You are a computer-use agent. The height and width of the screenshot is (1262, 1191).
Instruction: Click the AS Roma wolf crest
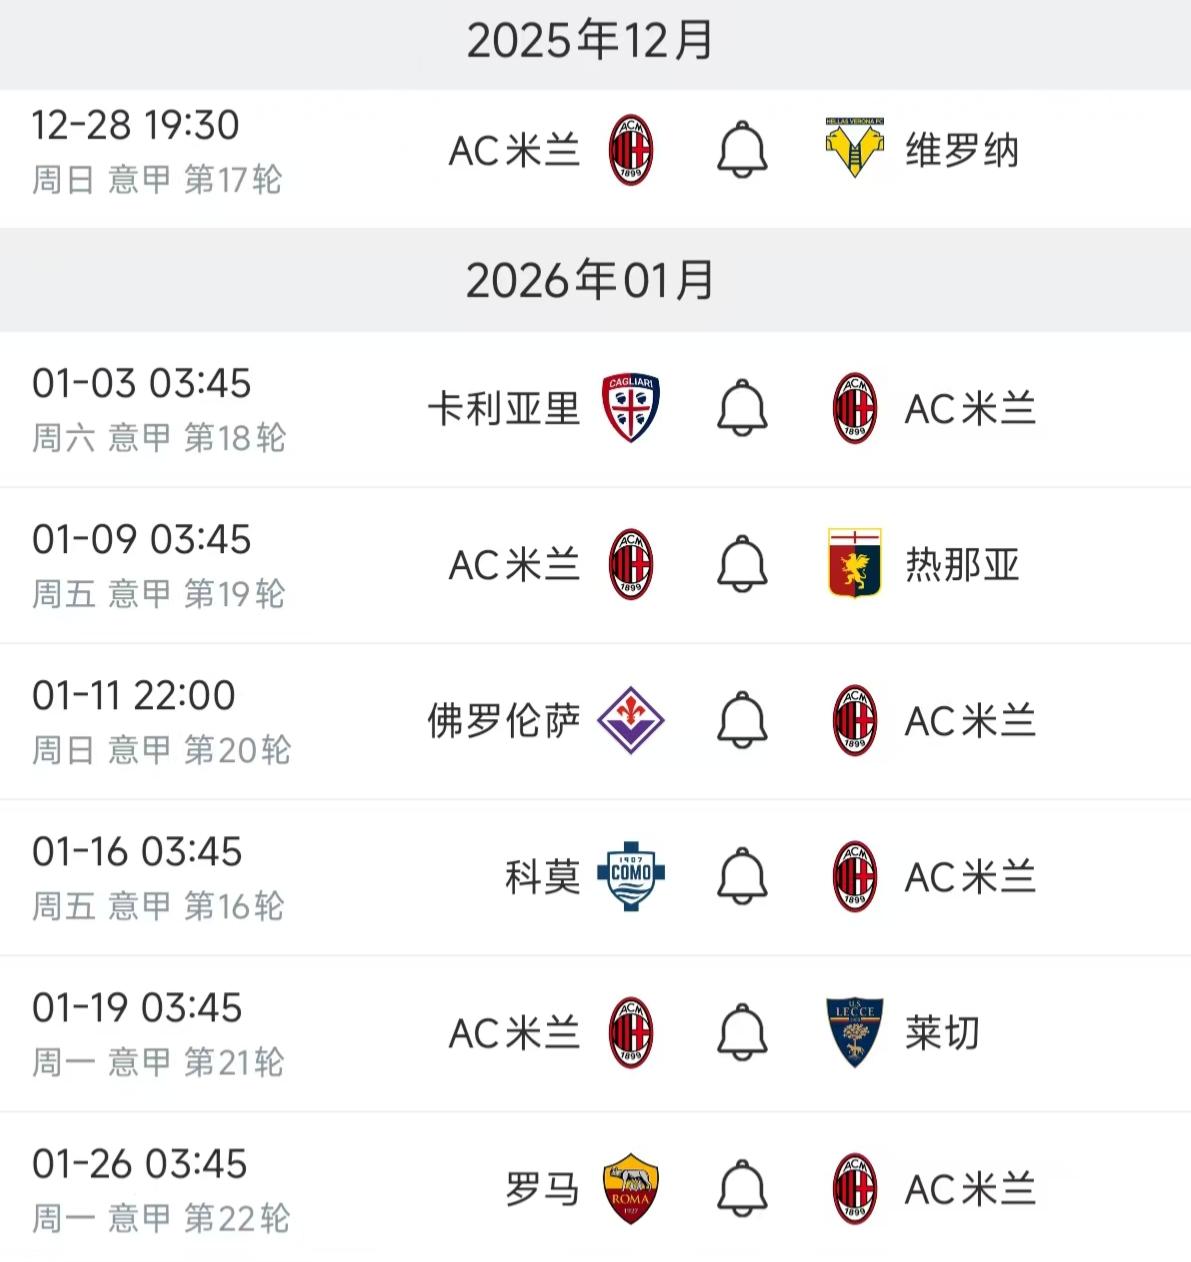(631, 1188)
